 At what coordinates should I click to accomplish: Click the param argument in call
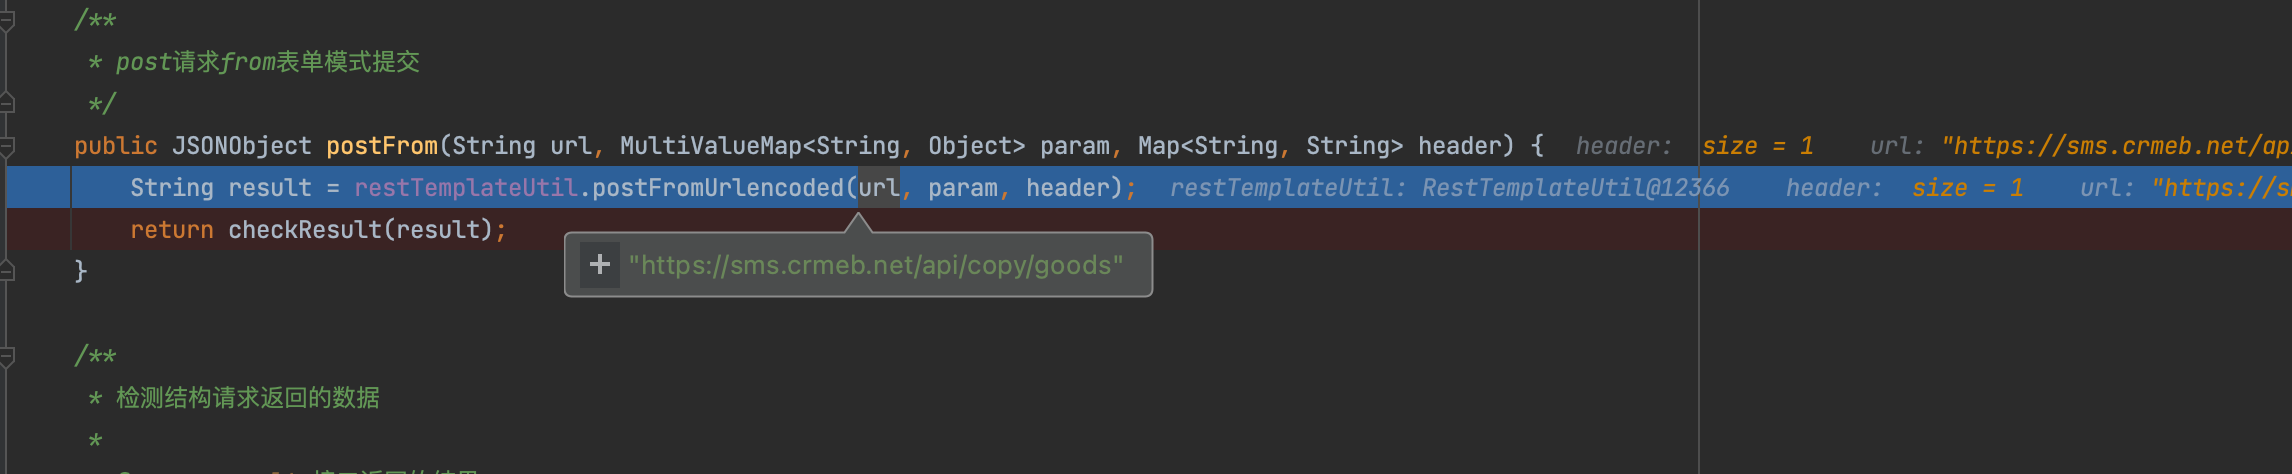click(962, 188)
